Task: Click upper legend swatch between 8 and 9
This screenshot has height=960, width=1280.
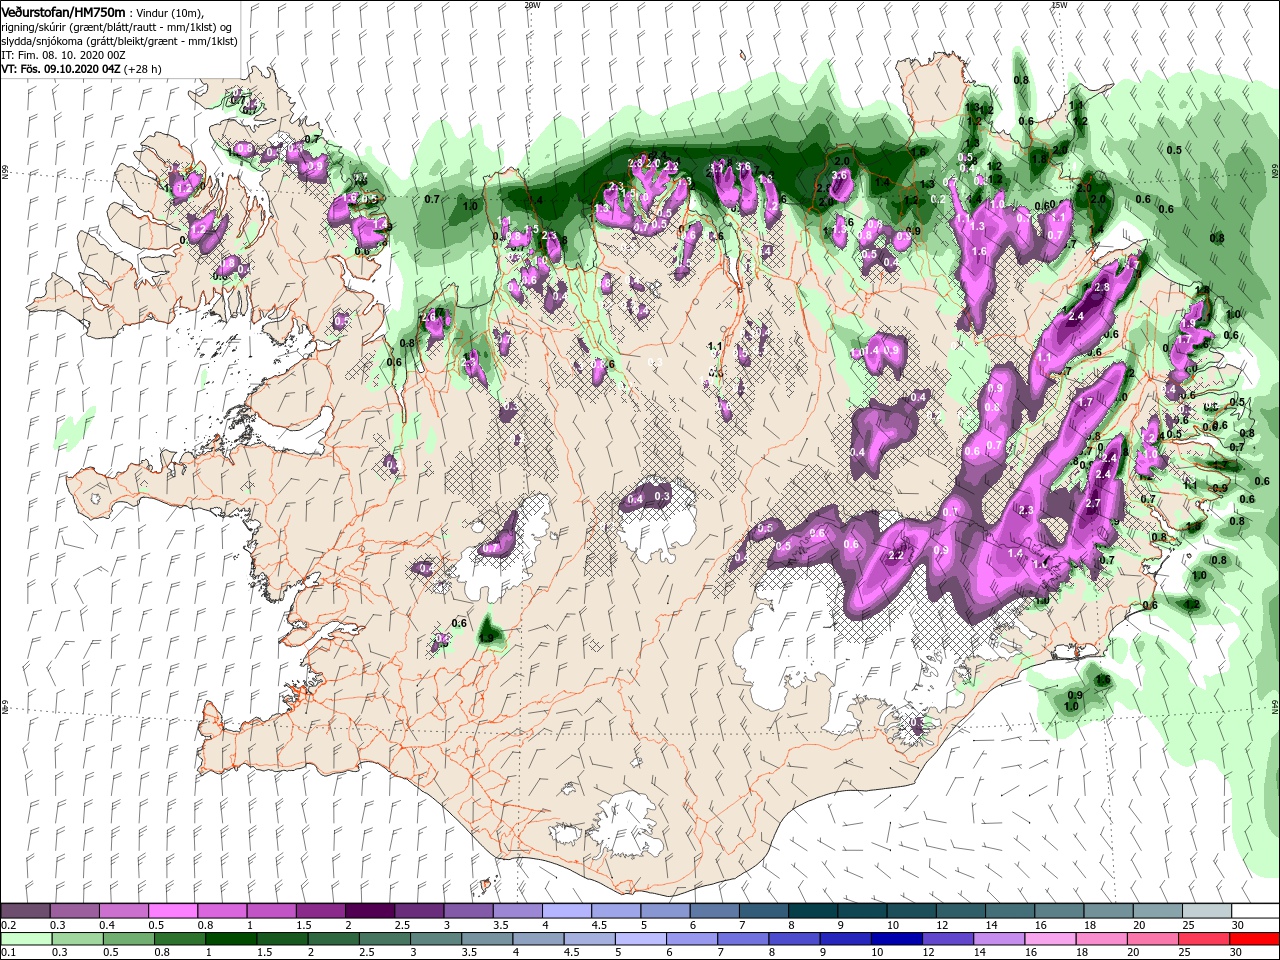Action: click(812, 911)
